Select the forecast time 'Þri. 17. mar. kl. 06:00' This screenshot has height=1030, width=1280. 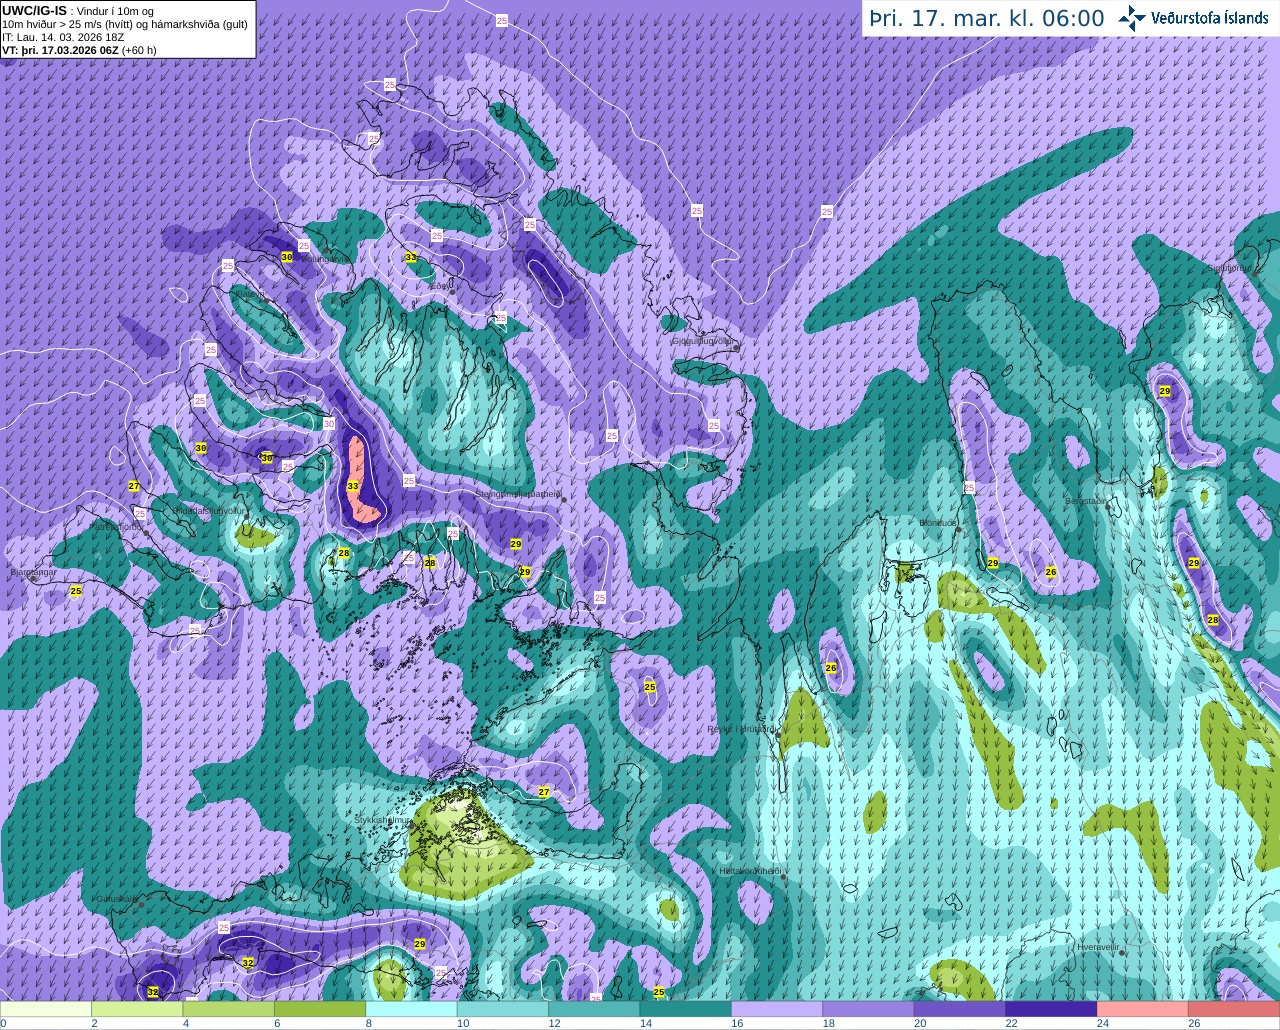point(987,18)
